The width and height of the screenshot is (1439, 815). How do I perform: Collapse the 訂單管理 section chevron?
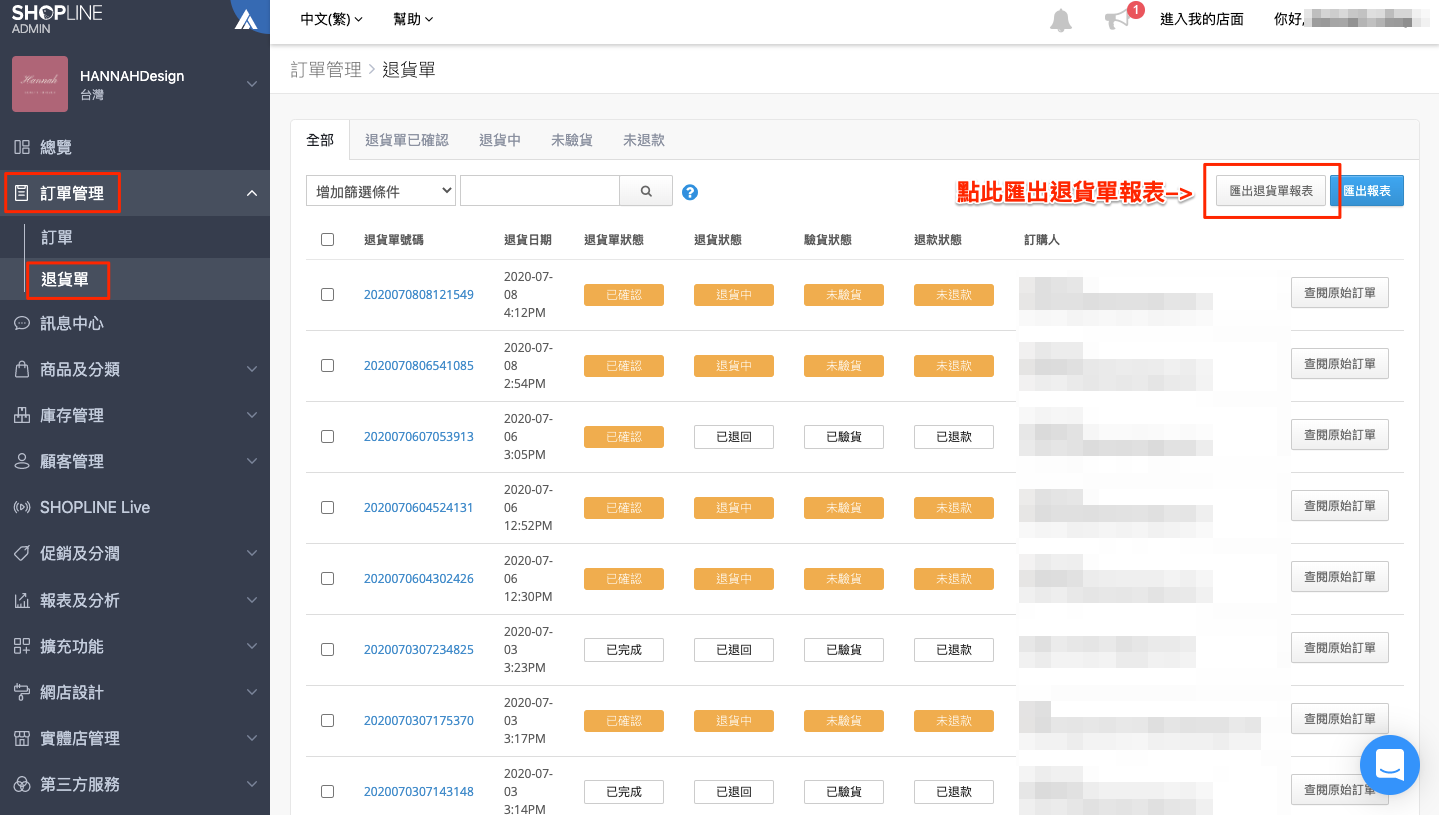click(x=252, y=193)
